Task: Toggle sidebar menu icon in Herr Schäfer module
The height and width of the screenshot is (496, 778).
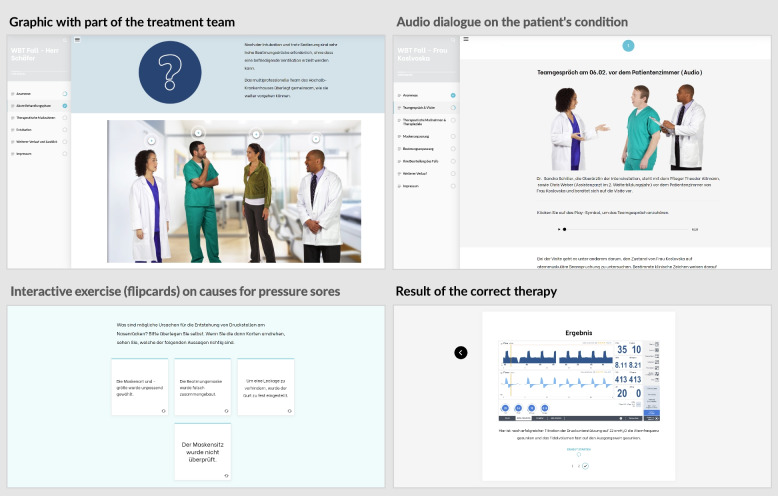Action: pos(77,39)
